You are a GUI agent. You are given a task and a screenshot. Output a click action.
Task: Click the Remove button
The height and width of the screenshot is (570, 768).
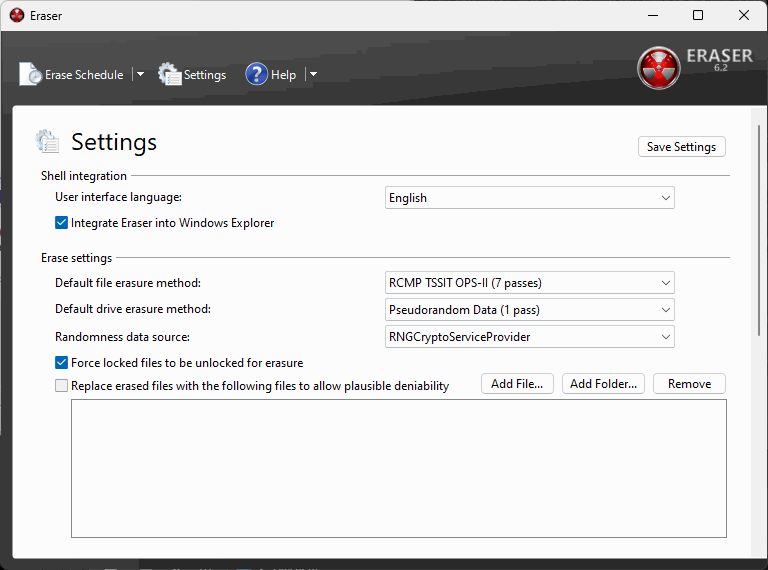point(689,384)
